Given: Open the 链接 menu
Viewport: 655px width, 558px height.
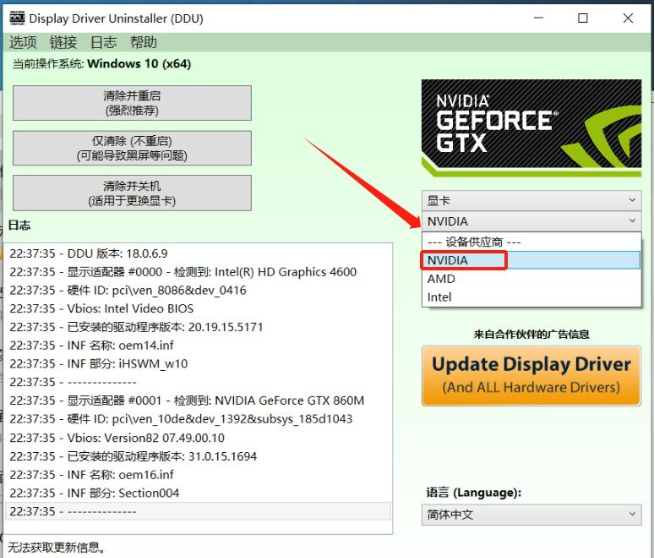Looking at the screenshot, I should (x=63, y=43).
